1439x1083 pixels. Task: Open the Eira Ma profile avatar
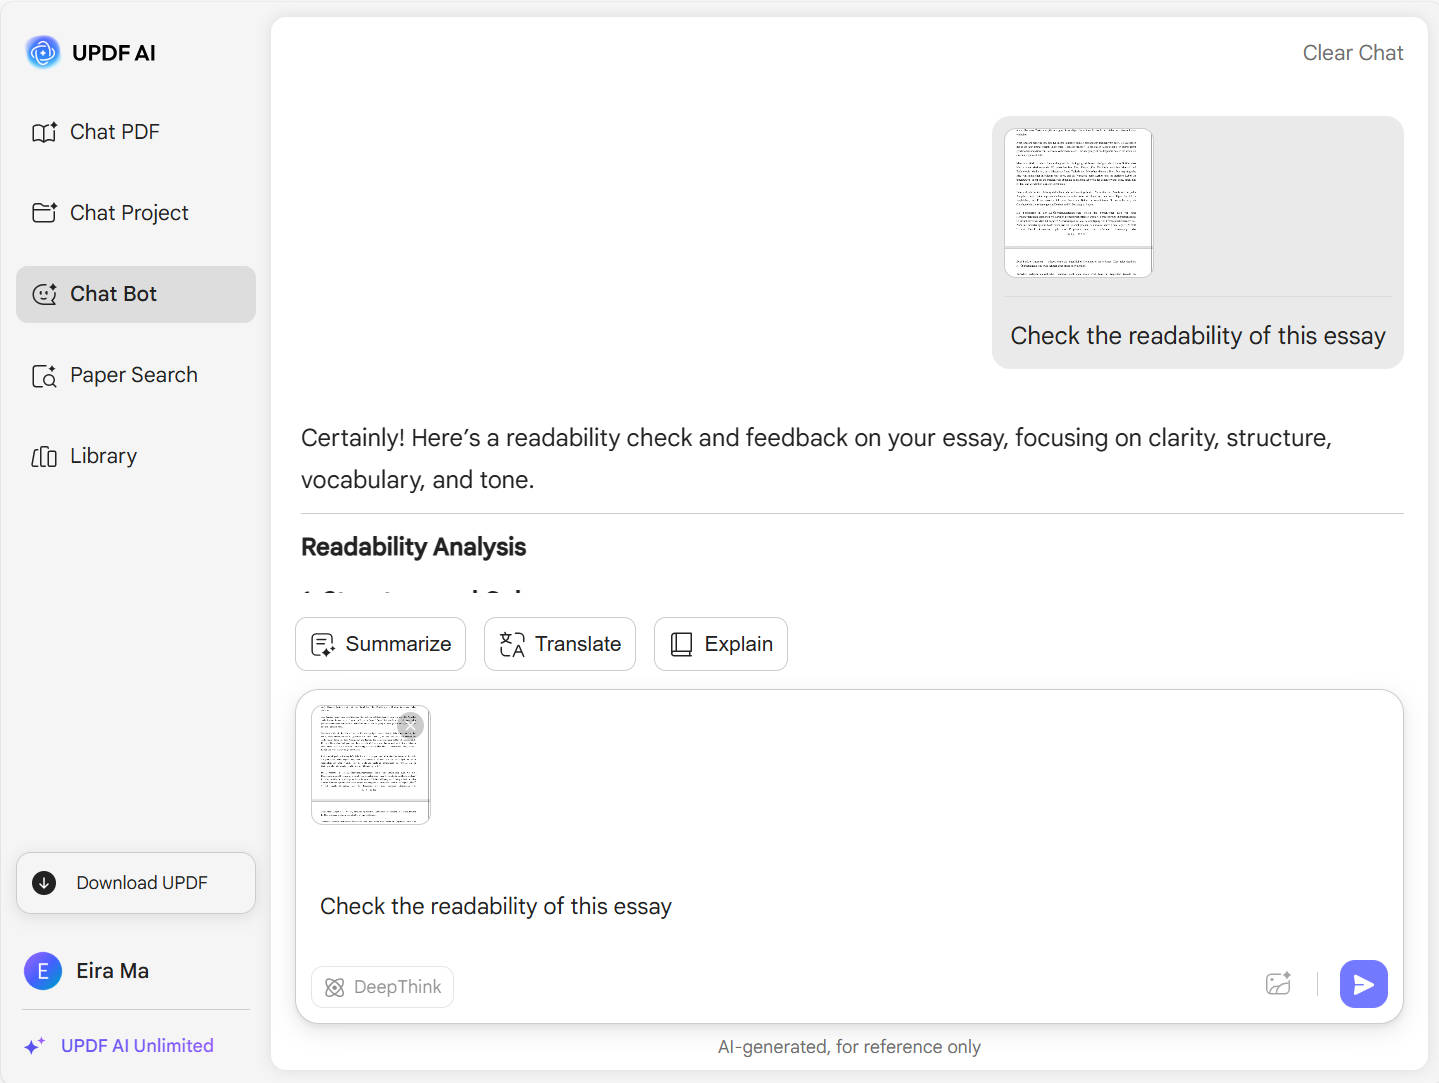click(x=43, y=971)
